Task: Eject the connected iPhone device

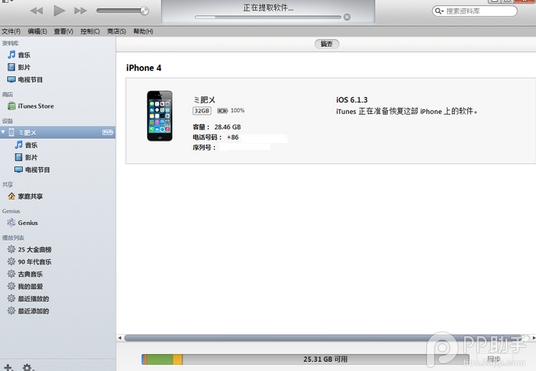Action: point(108,132)
